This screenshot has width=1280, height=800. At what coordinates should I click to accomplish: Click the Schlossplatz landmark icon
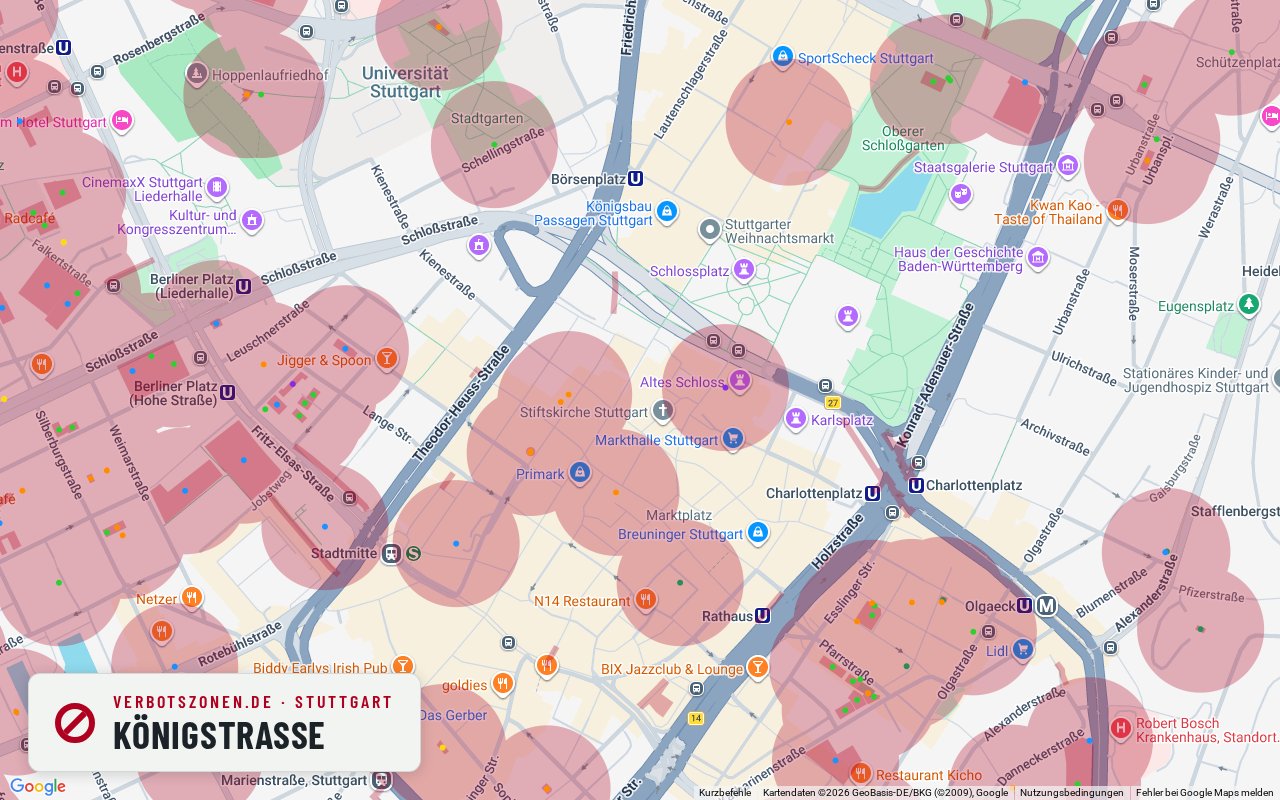tap(744, 270)
